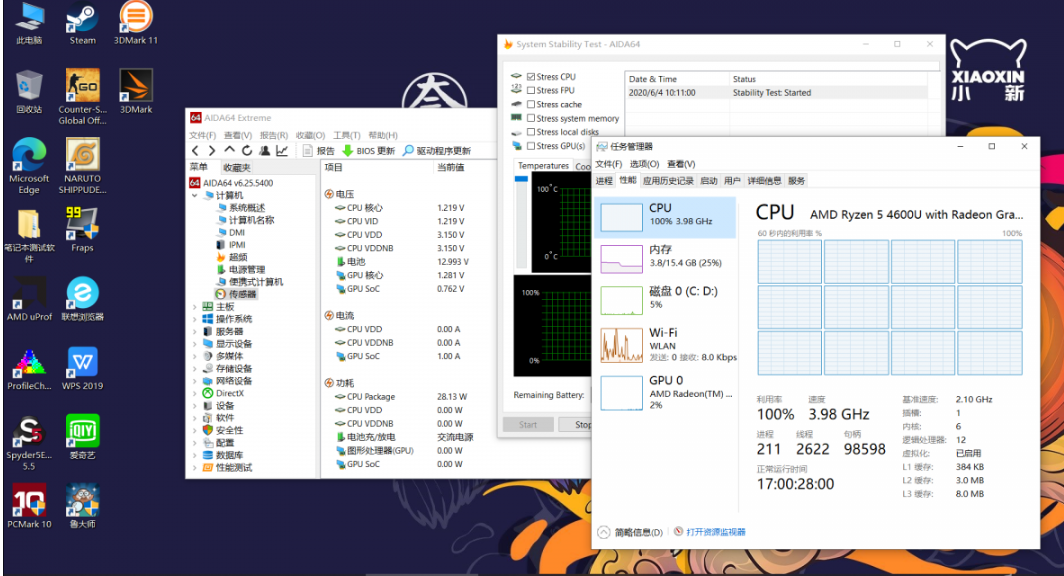
Task: Open 选项(O) menu in Task Manager
Action: click(644, 164)
